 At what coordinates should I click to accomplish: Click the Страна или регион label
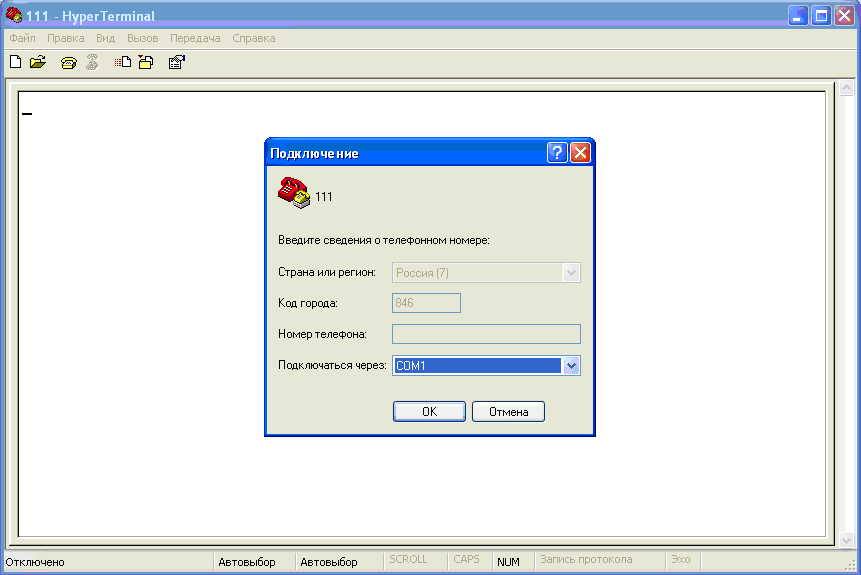327,272
